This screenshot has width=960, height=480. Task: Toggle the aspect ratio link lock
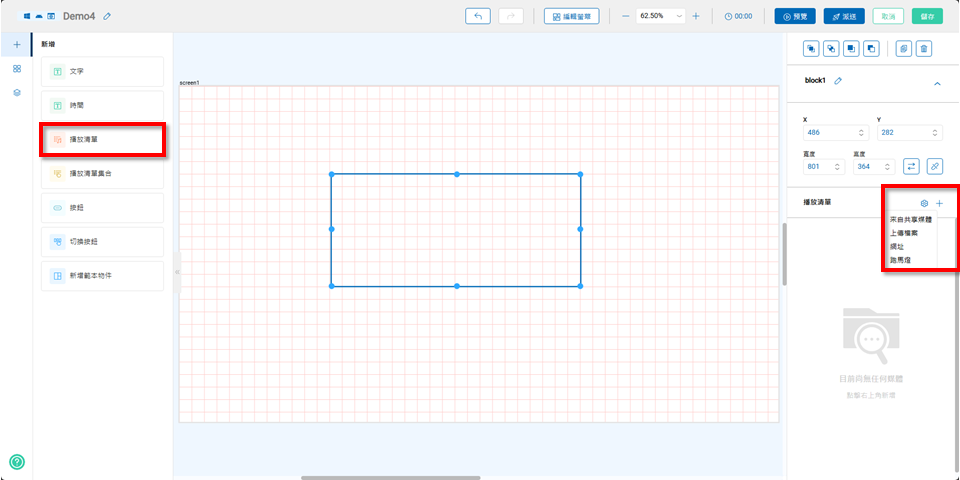934,166
